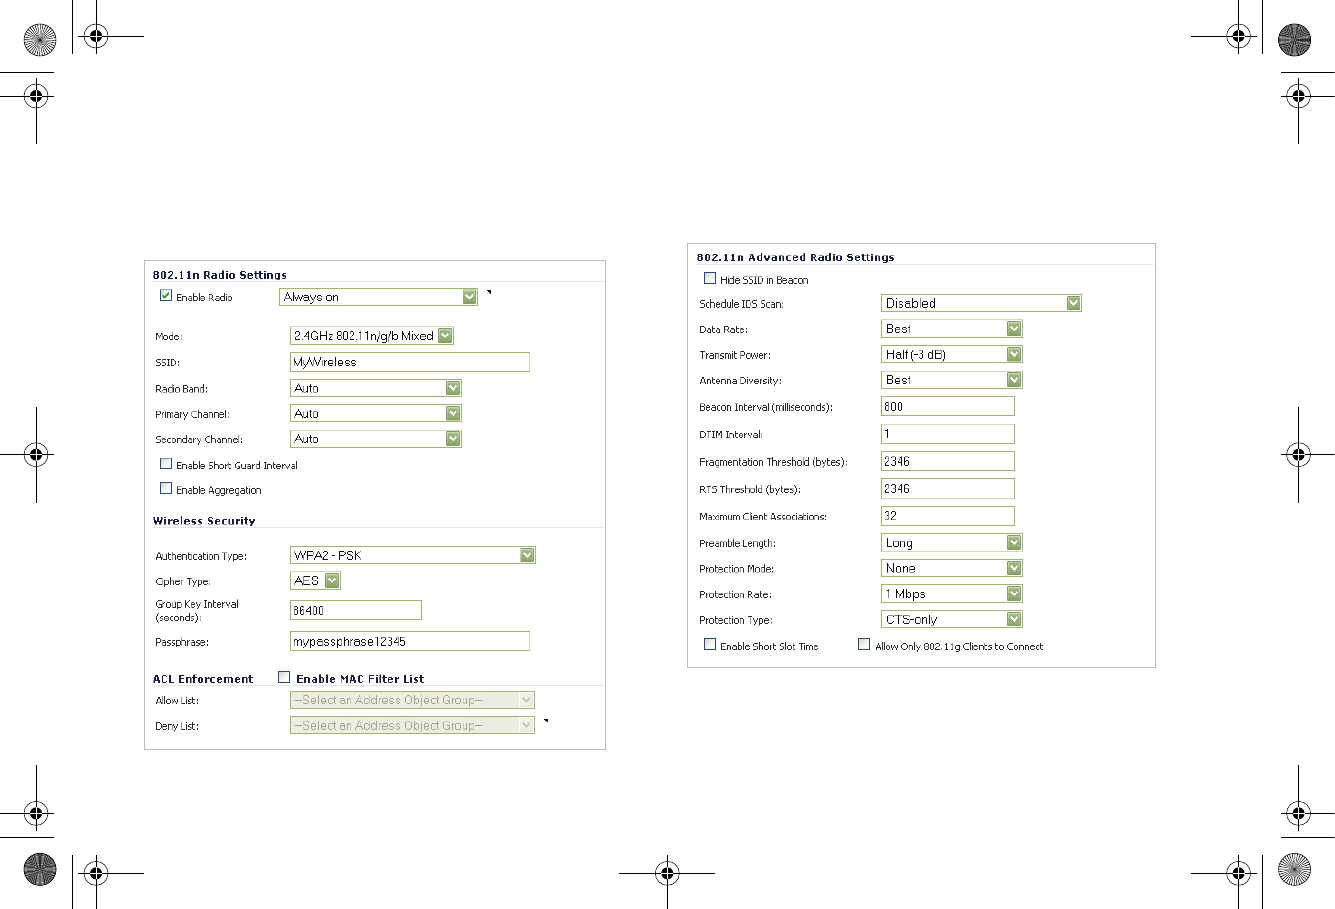The height and width of the screenshot is (909, 1335).
Task: Enable Short Guard Interval checkbox
Action: (166, 464)
